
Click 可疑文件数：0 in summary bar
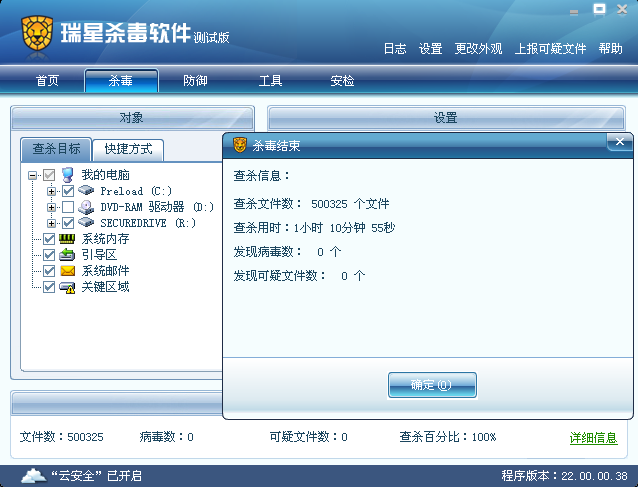[x=308, y=437]
